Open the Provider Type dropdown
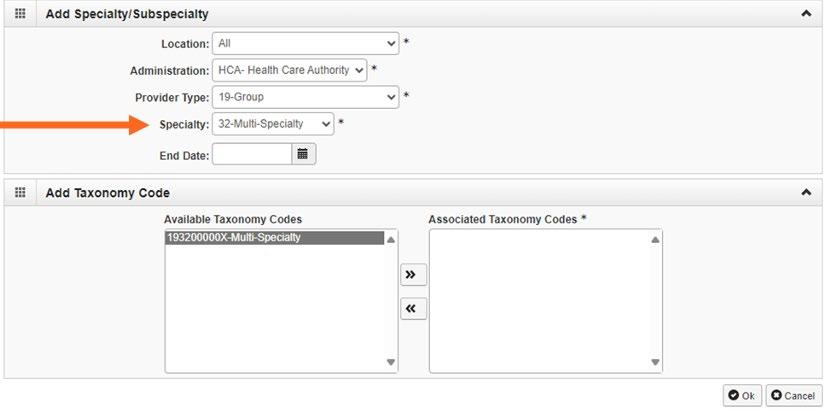 click(x=305, y=97)
